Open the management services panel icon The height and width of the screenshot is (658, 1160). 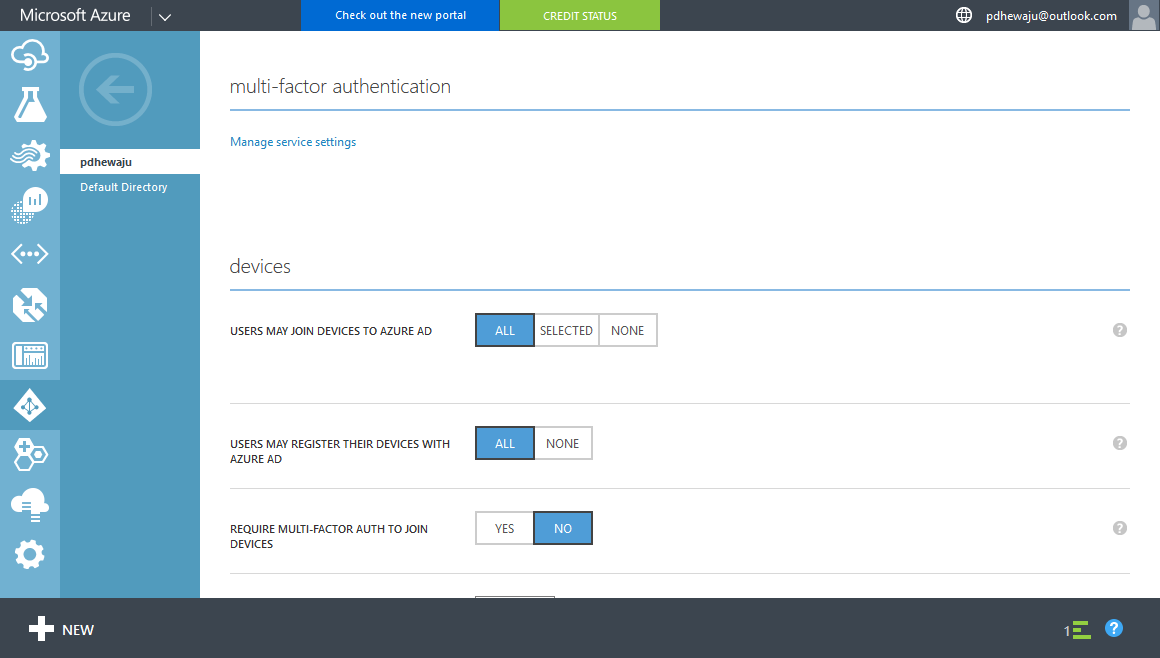(30, 355)
